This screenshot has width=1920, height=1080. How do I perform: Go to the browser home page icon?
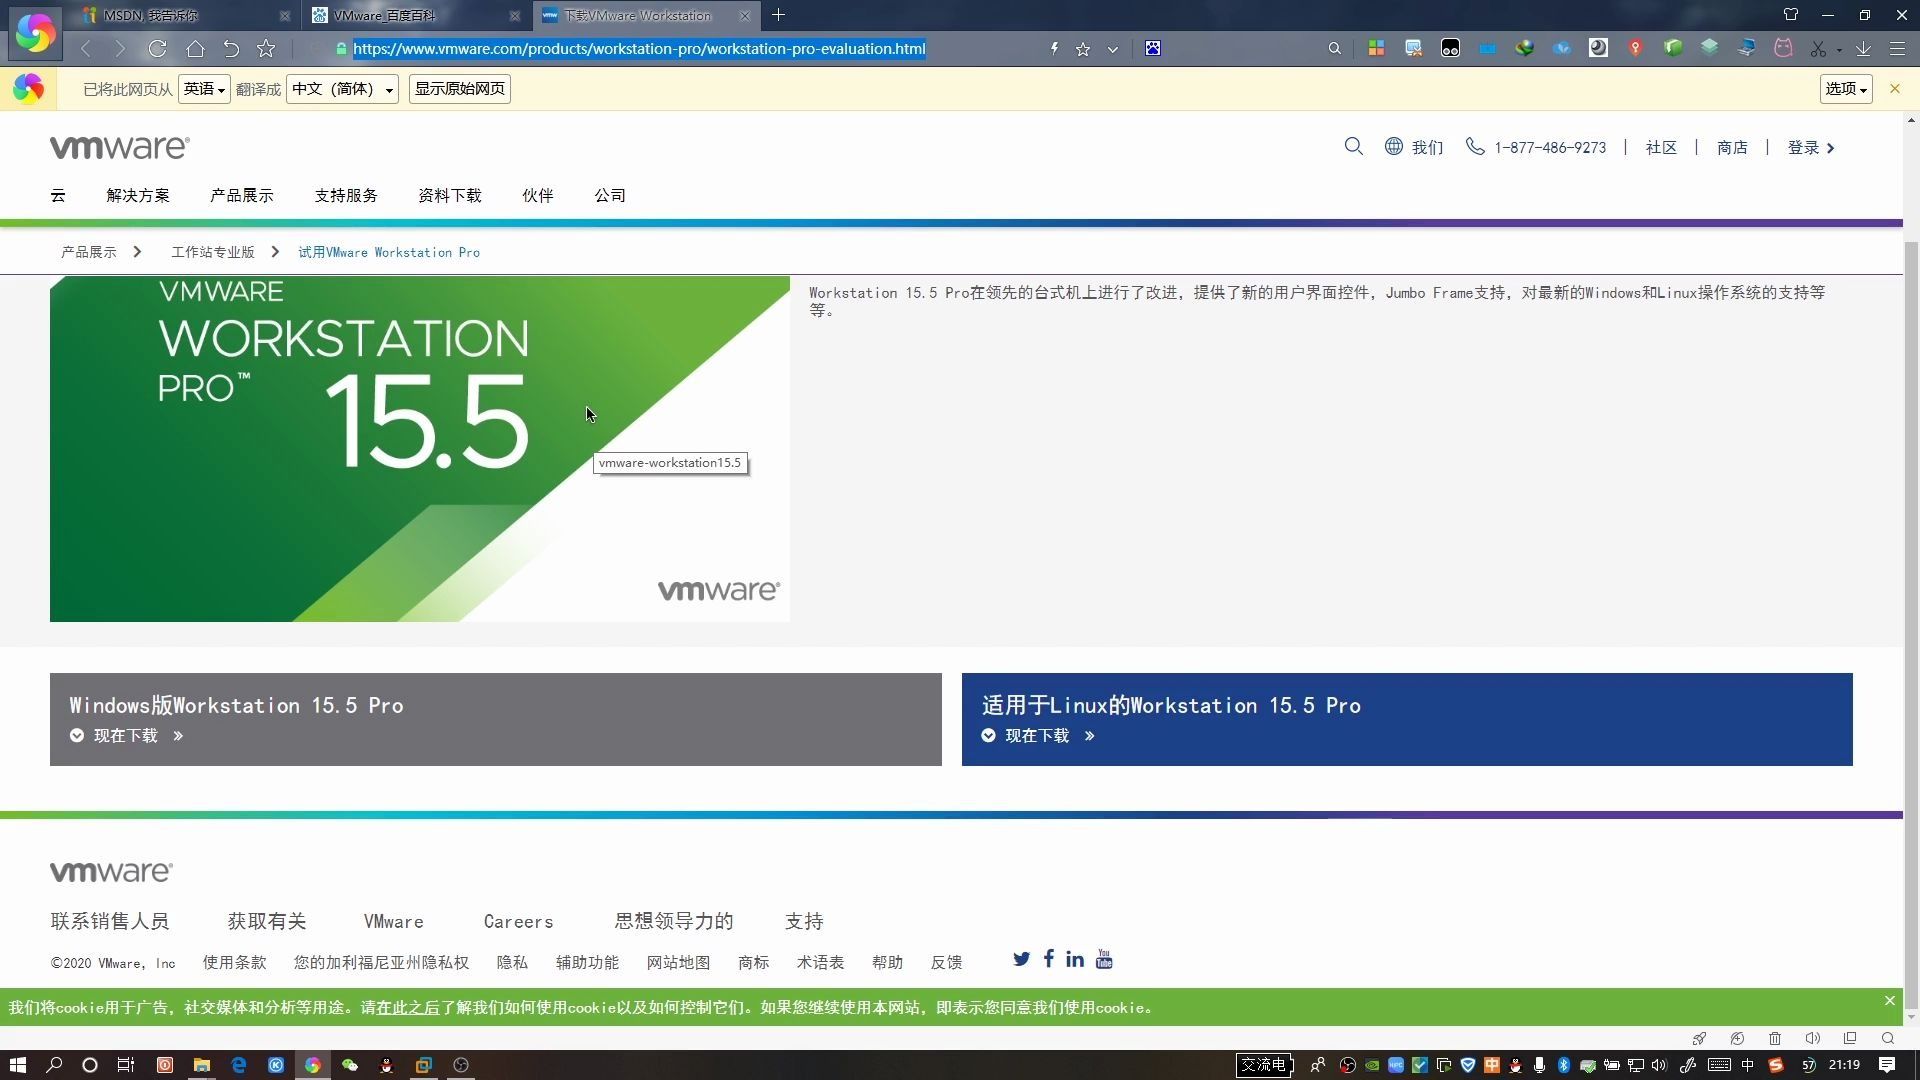coord(195,49)
